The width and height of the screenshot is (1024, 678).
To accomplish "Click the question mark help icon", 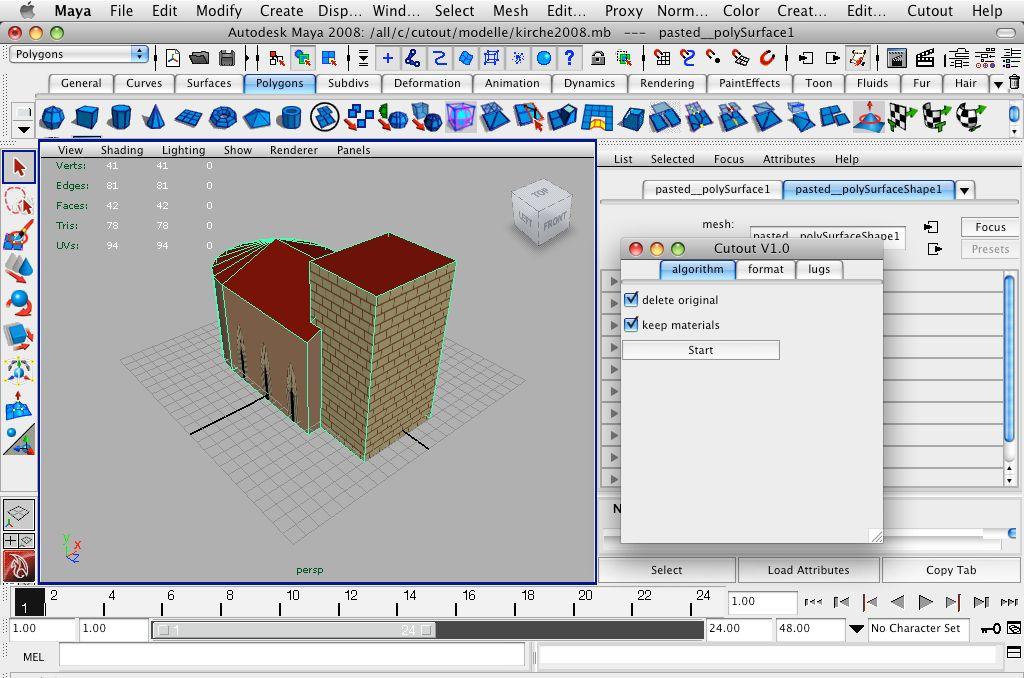I will point(569,57).
